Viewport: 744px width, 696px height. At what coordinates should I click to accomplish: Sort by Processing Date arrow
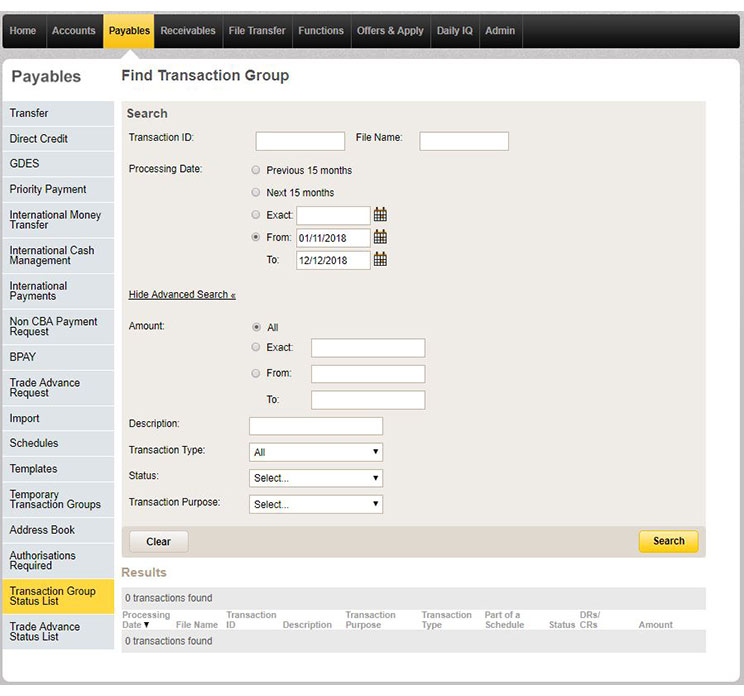tap(147, 625)
